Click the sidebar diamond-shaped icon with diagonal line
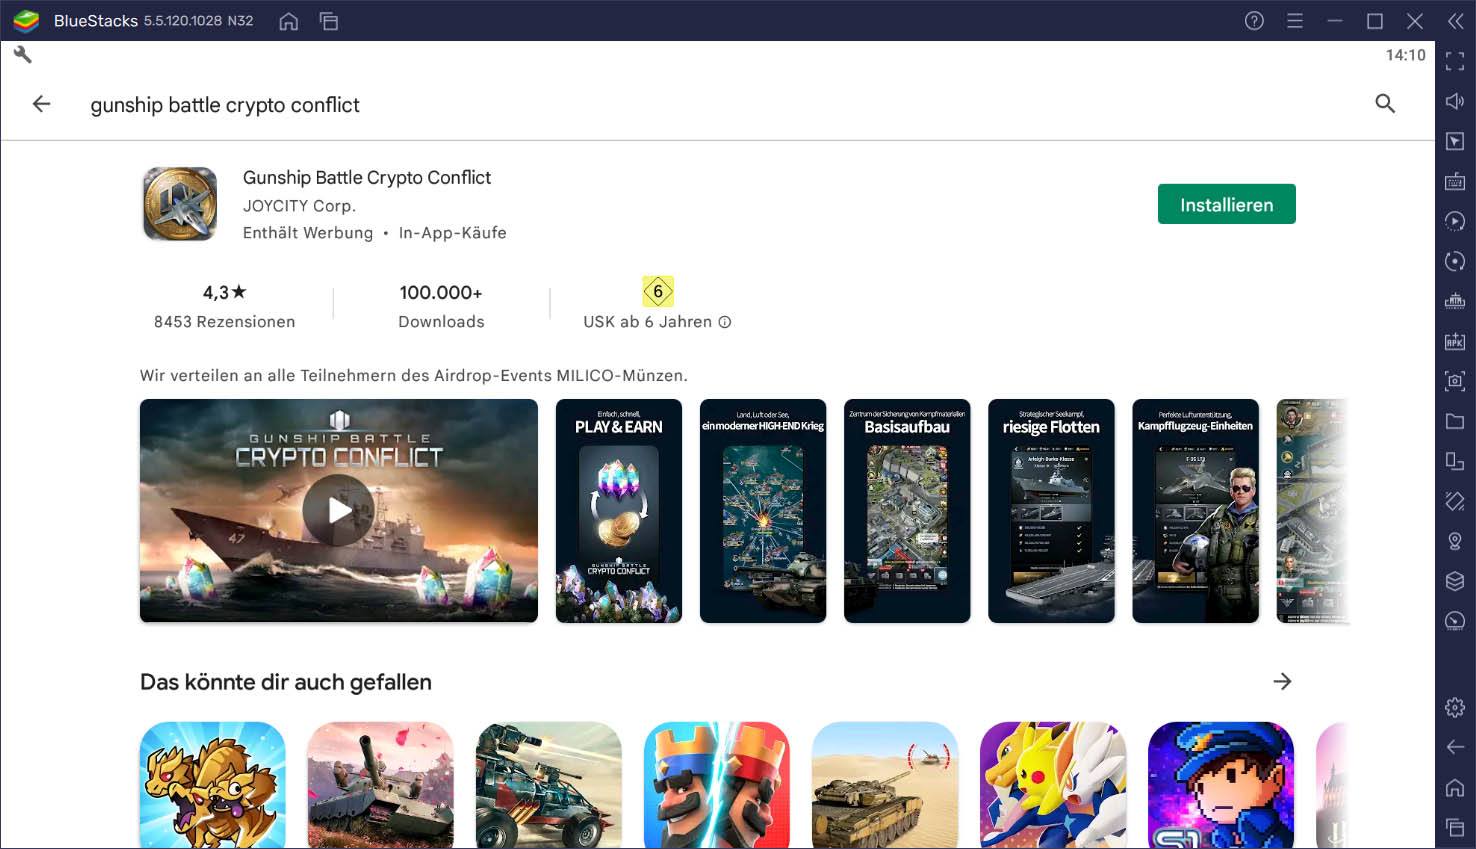1476x849 pixels. pos(1455,501)
